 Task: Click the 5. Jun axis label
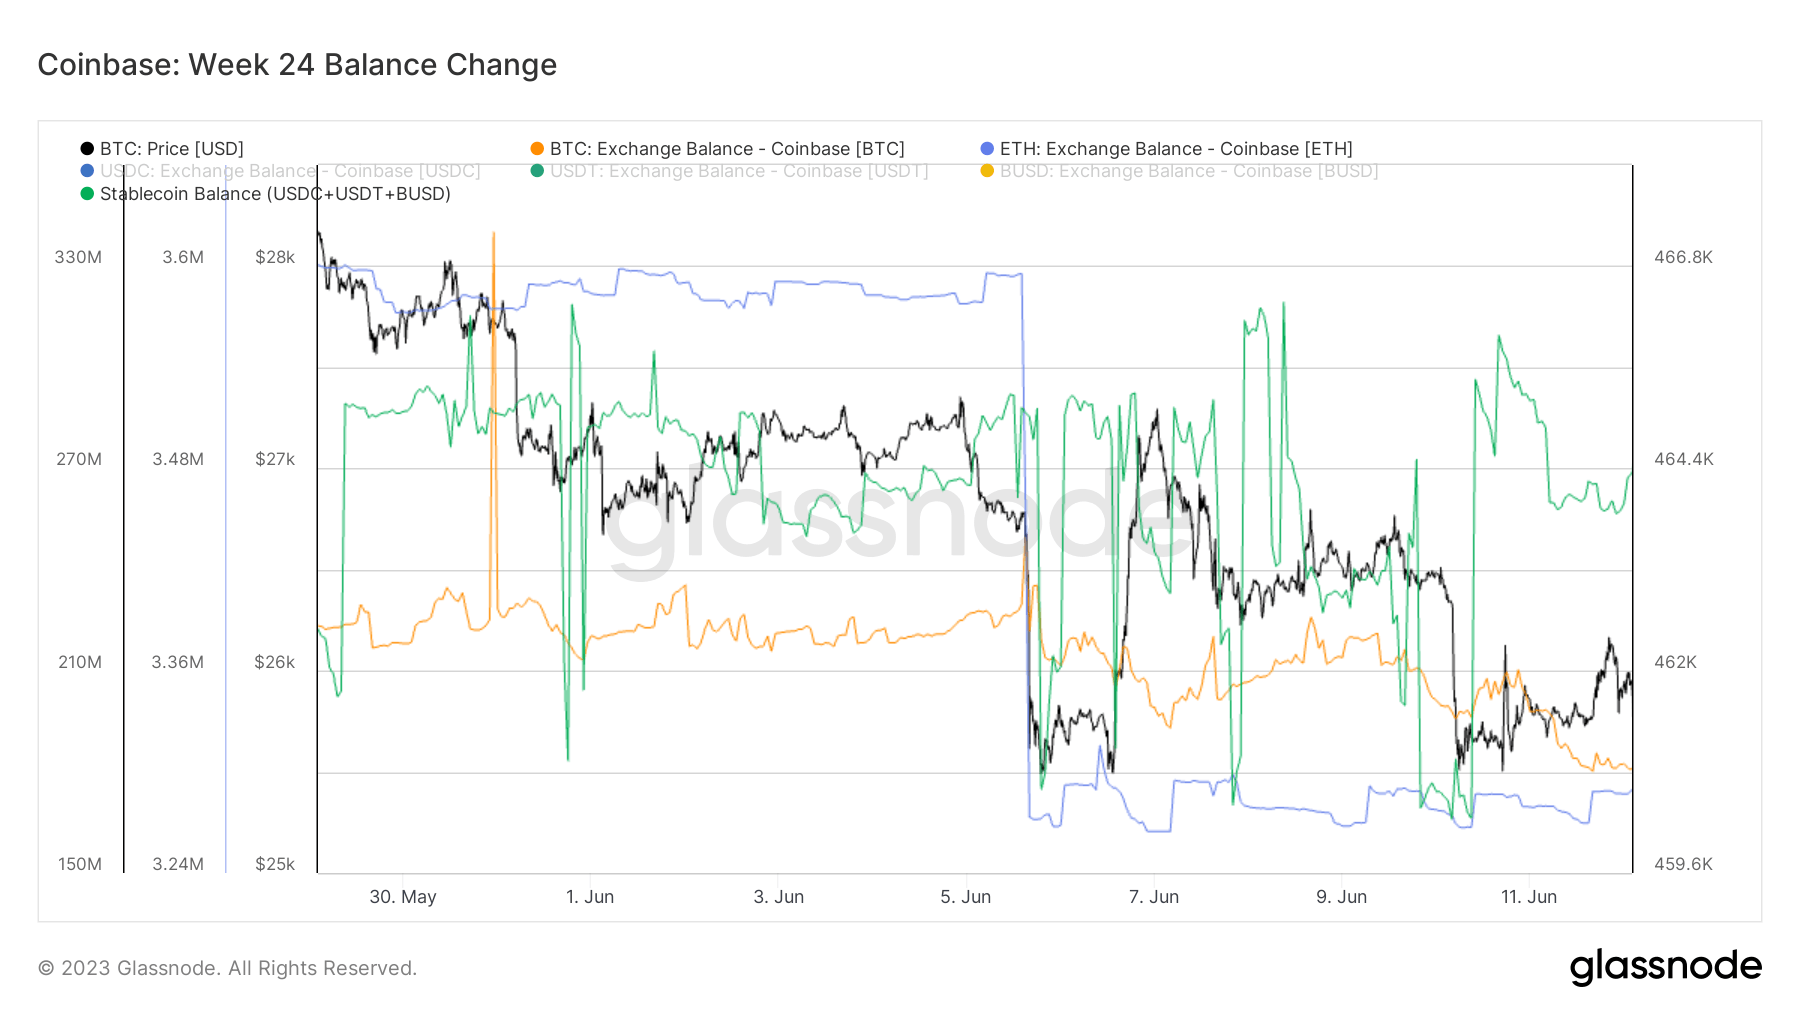point(966,896)
